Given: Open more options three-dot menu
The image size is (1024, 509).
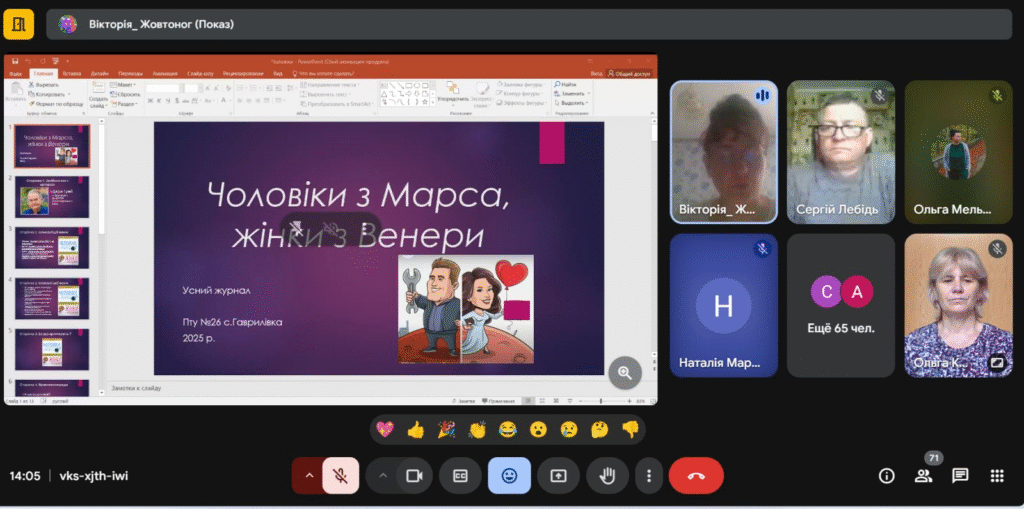Looking at the screenshot, I should tap(650, 476).
